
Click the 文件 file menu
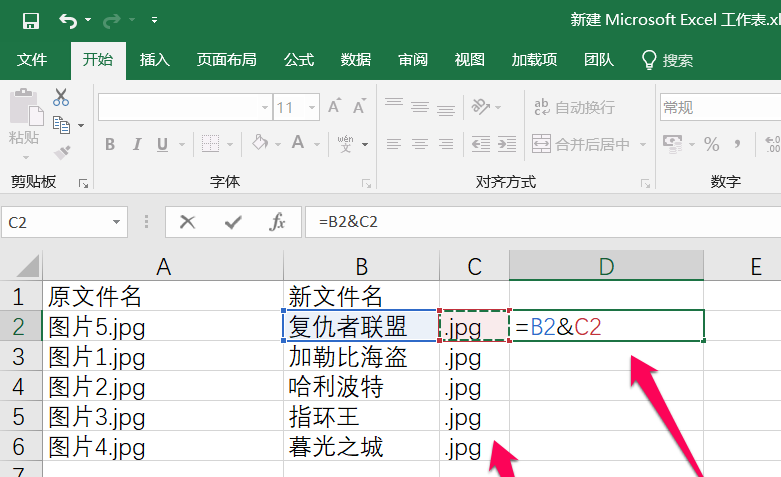tap(32, 60)
